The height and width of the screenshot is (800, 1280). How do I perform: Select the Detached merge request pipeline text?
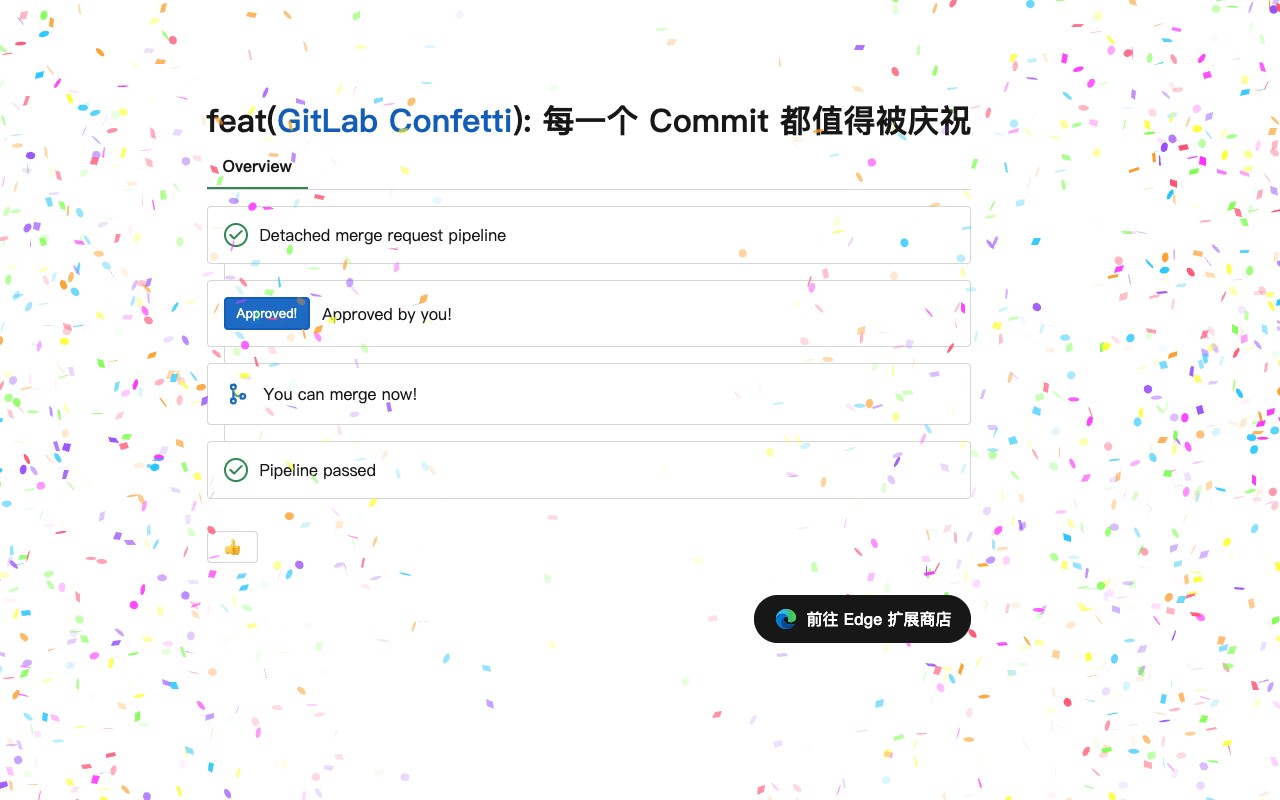(383, 235)
